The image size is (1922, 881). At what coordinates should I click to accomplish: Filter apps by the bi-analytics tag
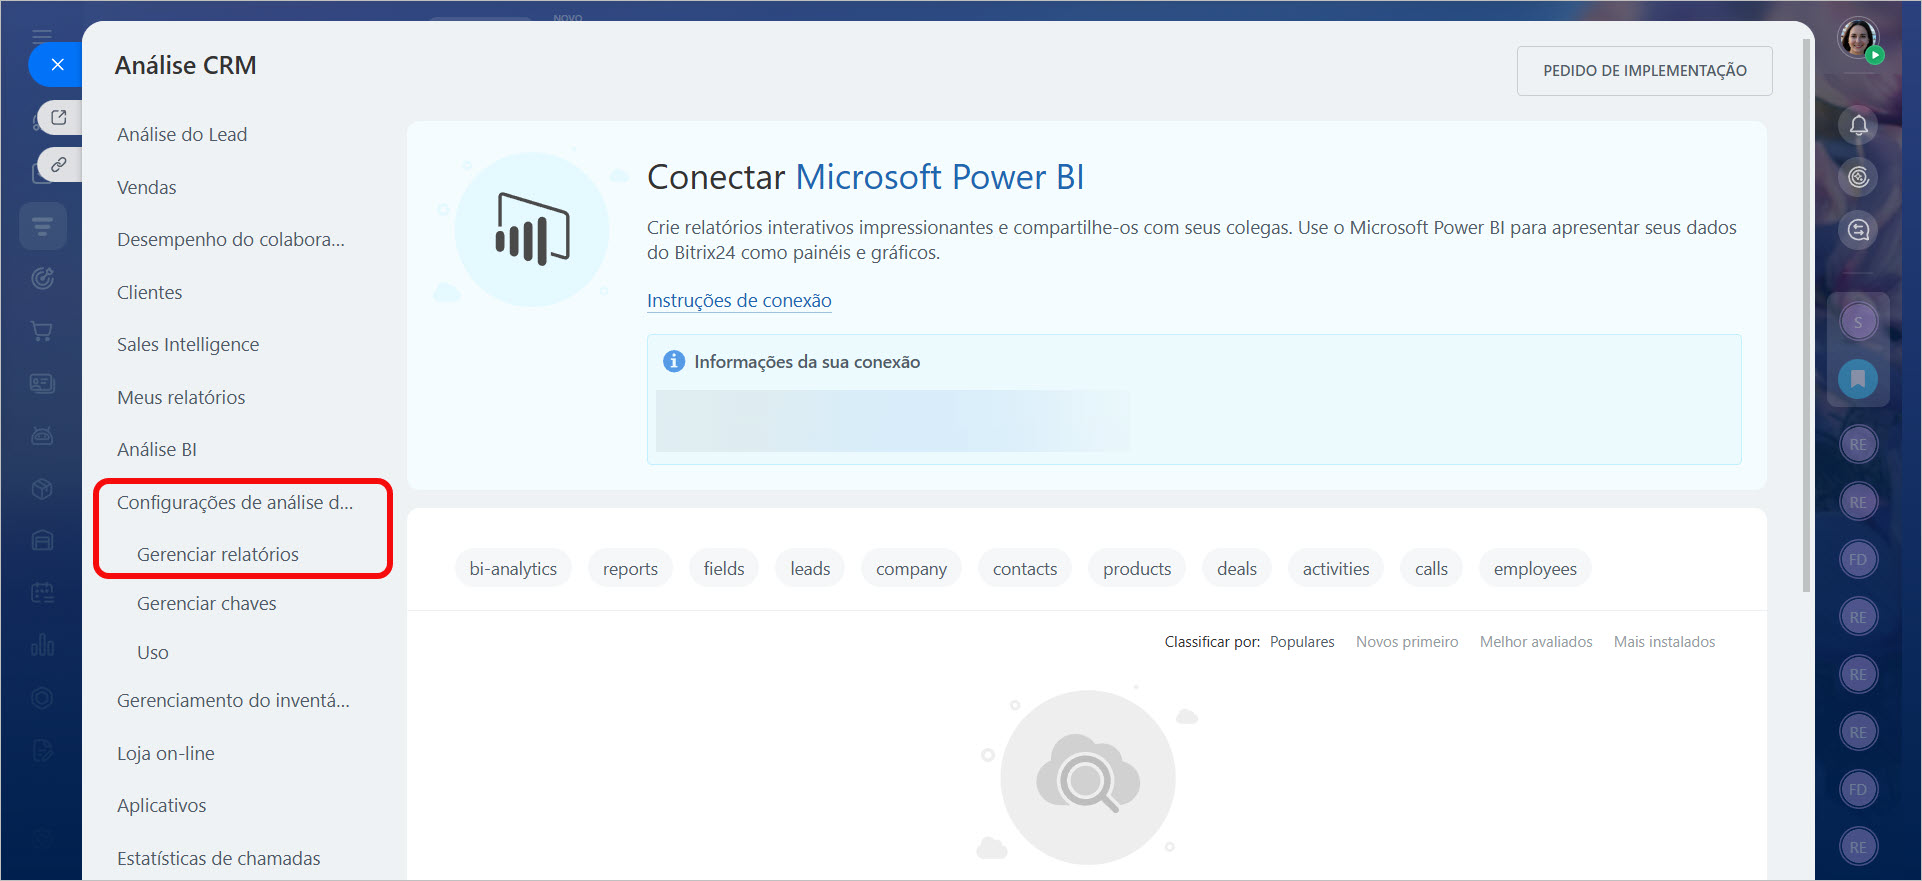[513, 569]
